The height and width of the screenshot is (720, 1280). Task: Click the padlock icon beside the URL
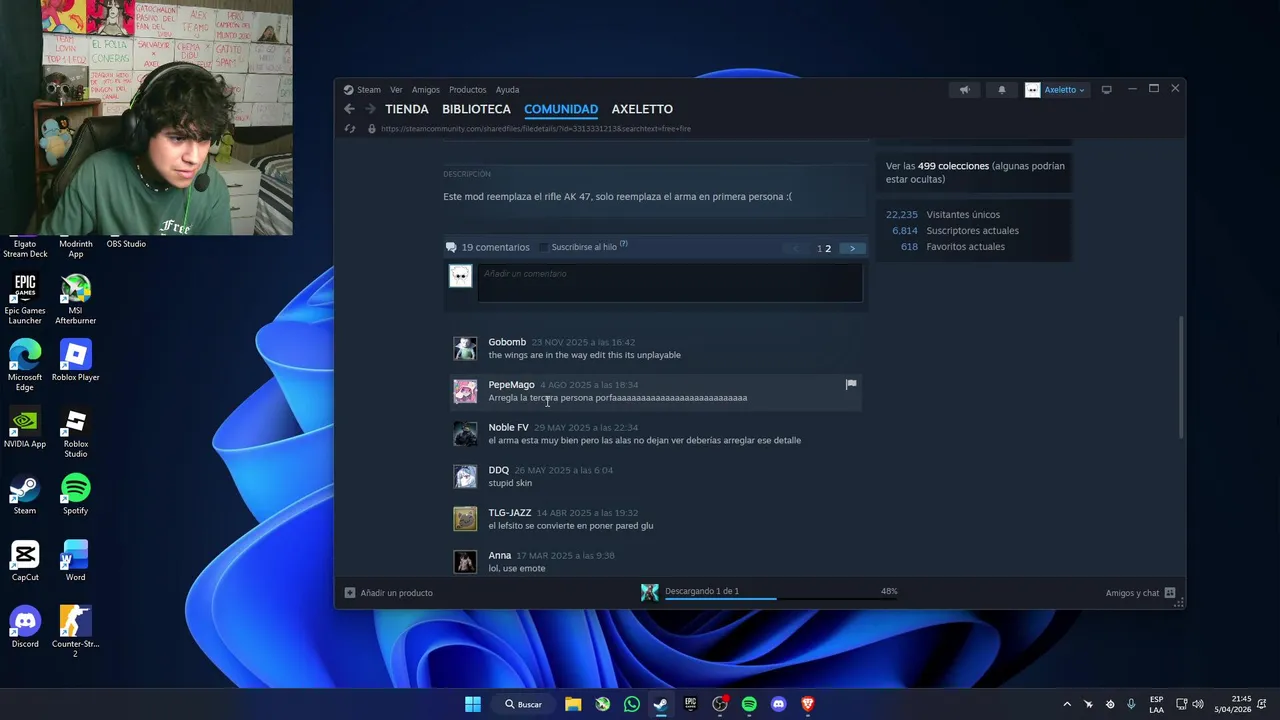[372, 129]
